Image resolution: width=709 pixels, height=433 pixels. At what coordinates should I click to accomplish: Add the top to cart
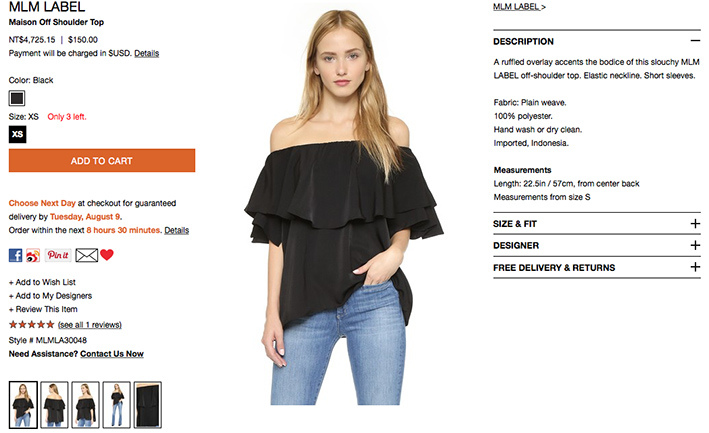102,160
